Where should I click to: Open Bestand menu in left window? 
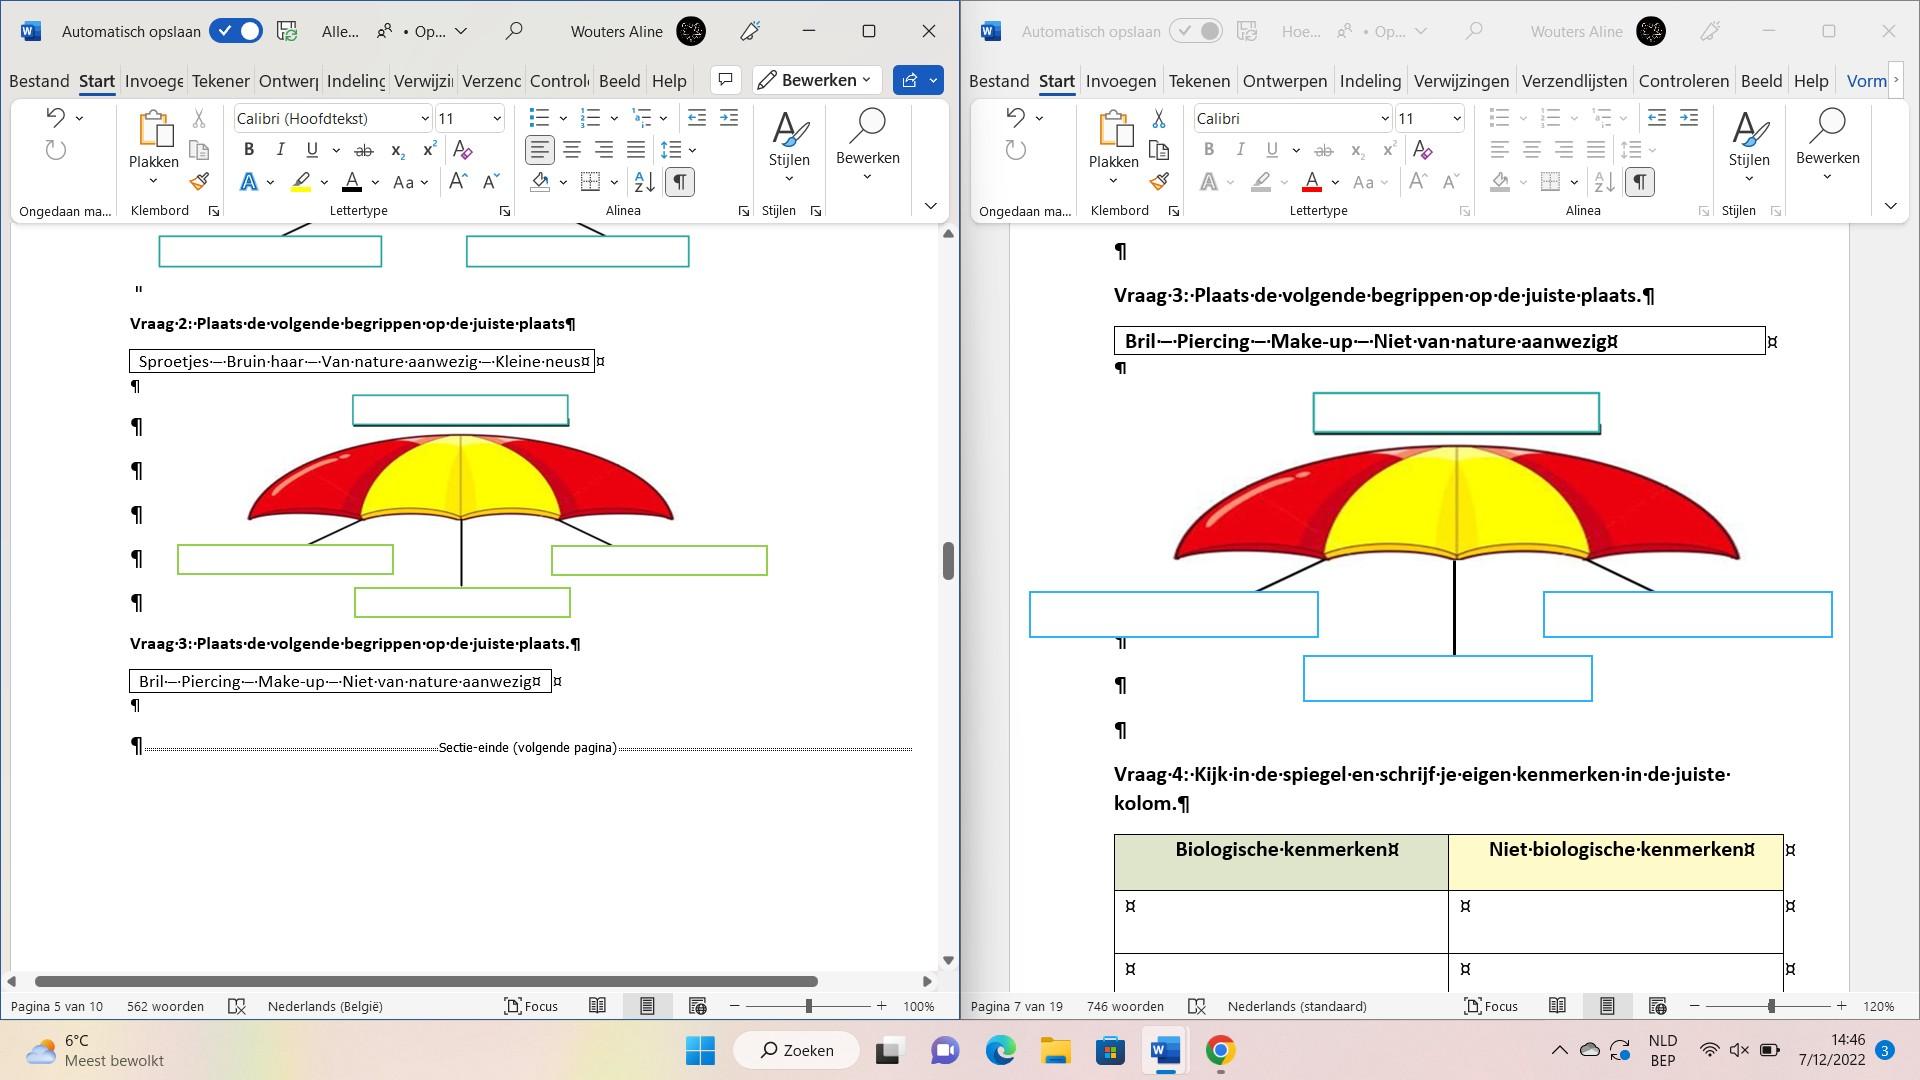(x=39, y=81)
